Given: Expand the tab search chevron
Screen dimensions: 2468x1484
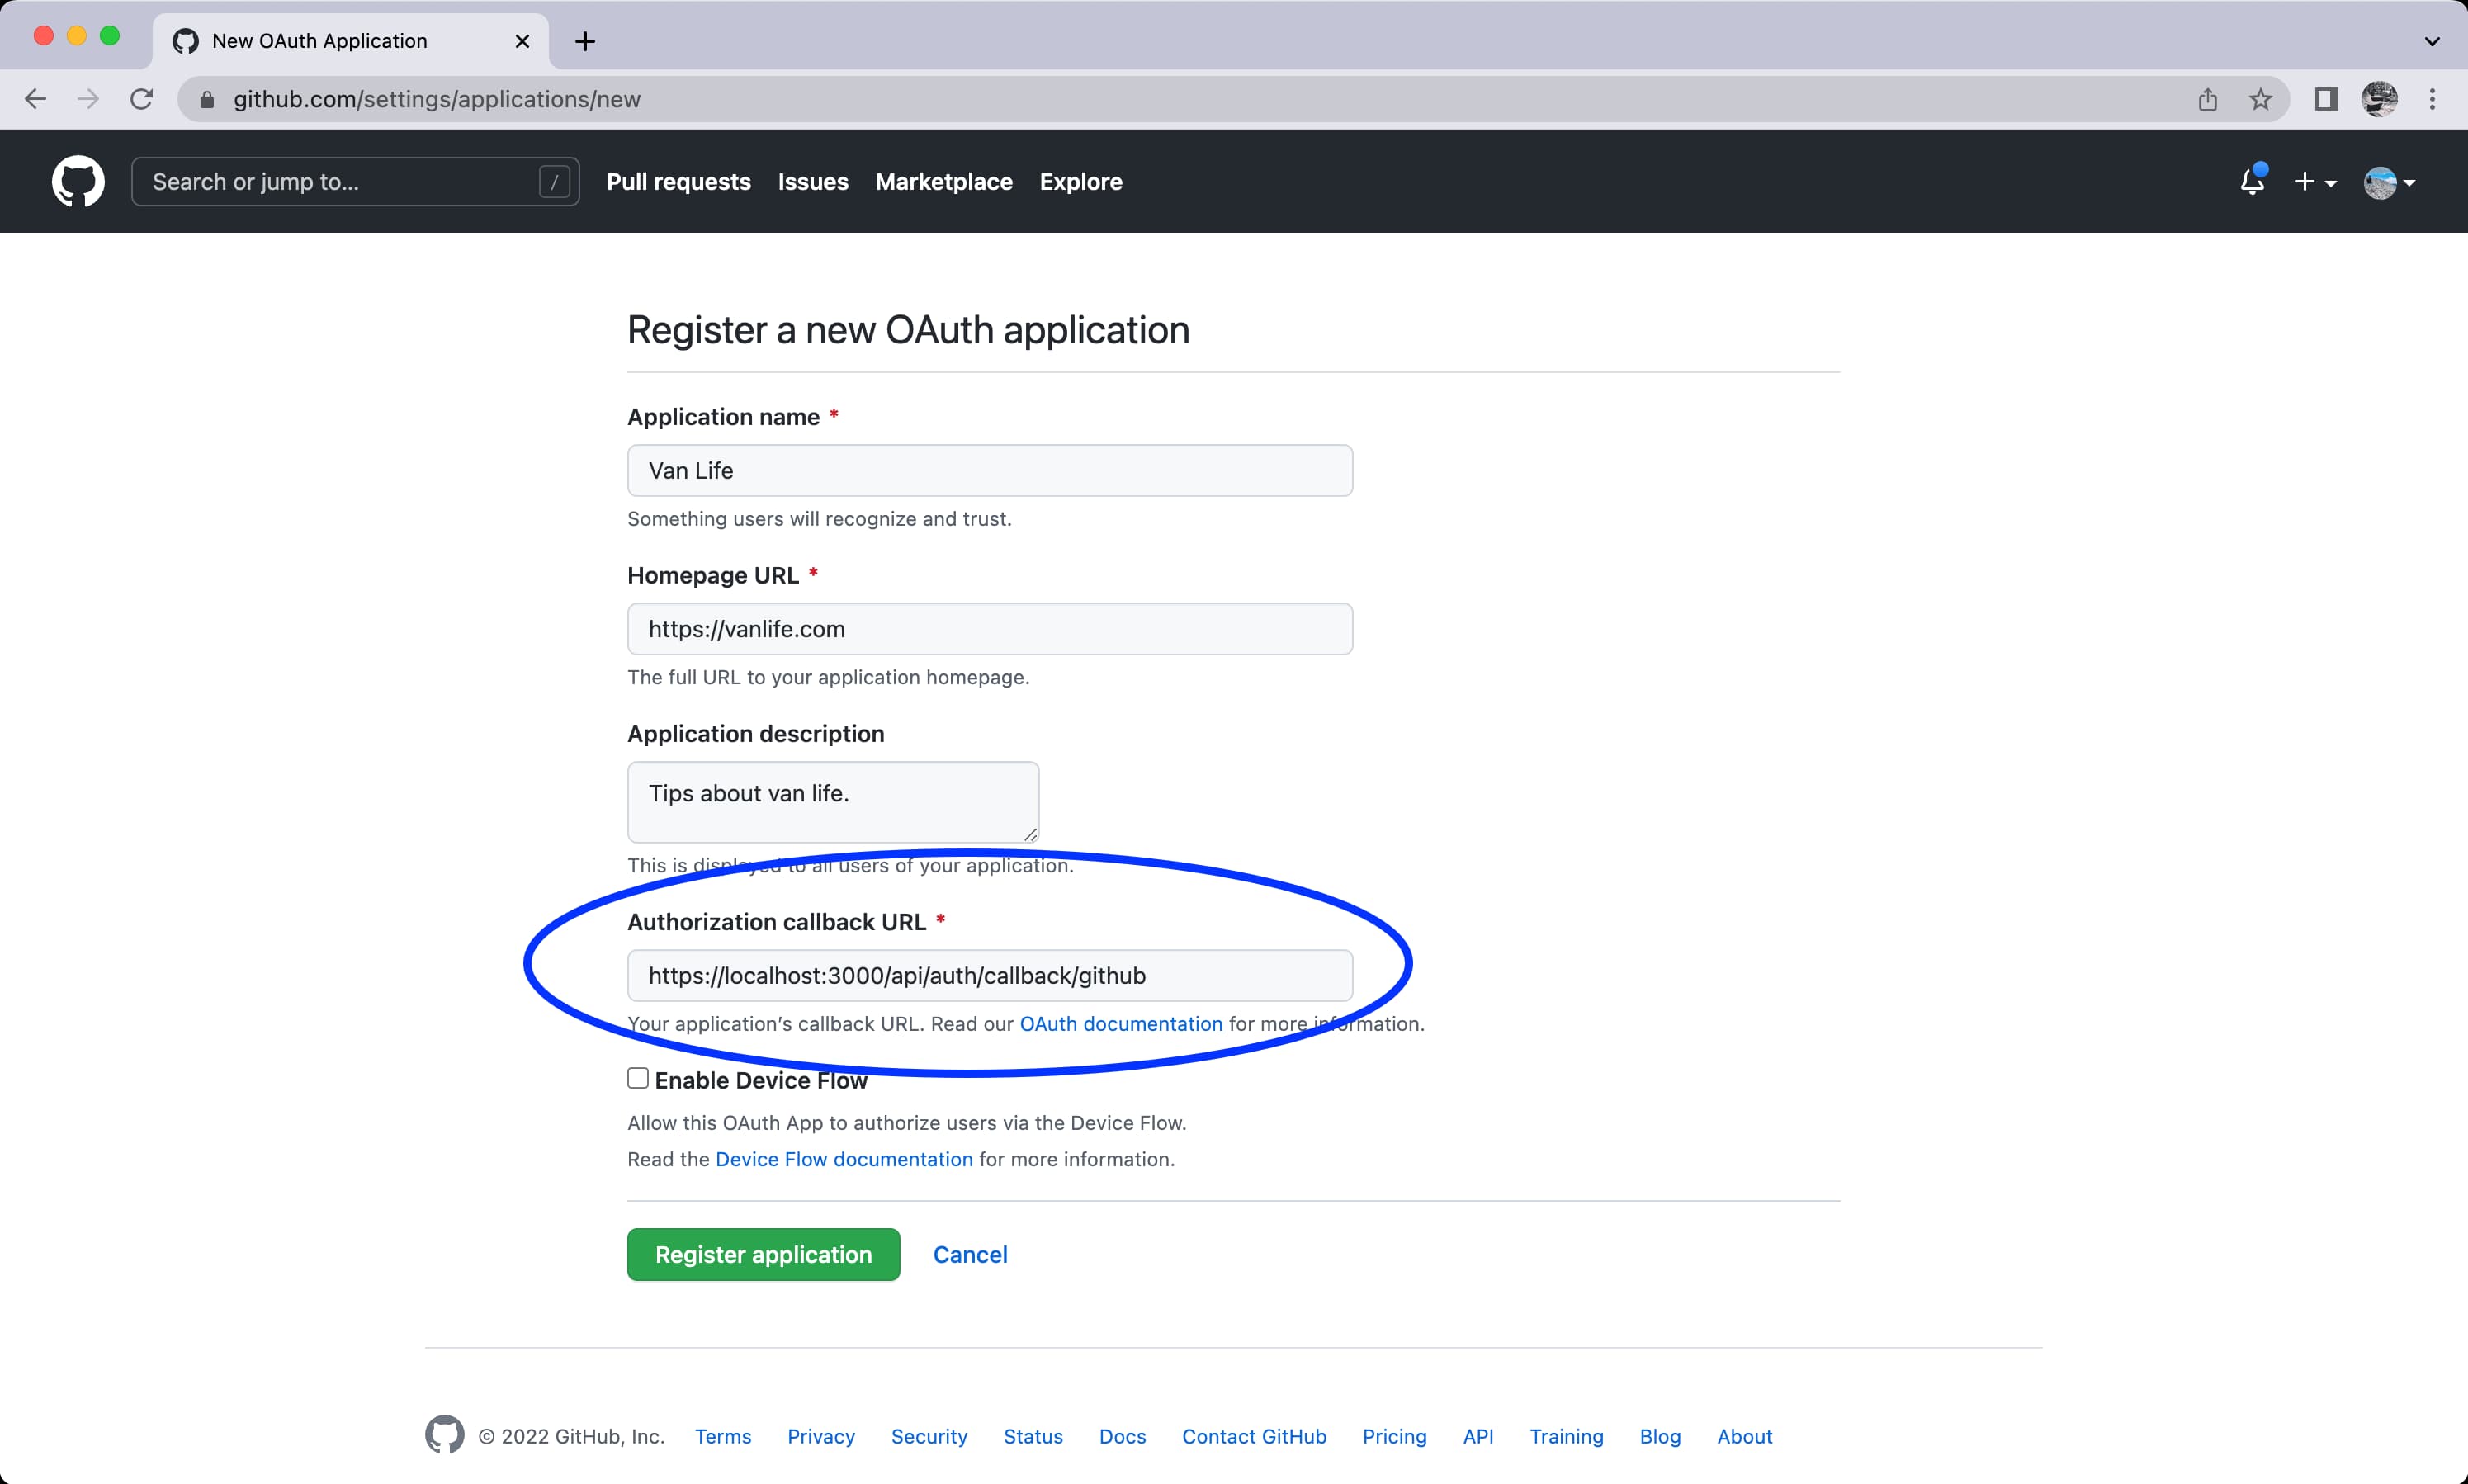Looking at the screenshot, I should tap(2432, 41).
